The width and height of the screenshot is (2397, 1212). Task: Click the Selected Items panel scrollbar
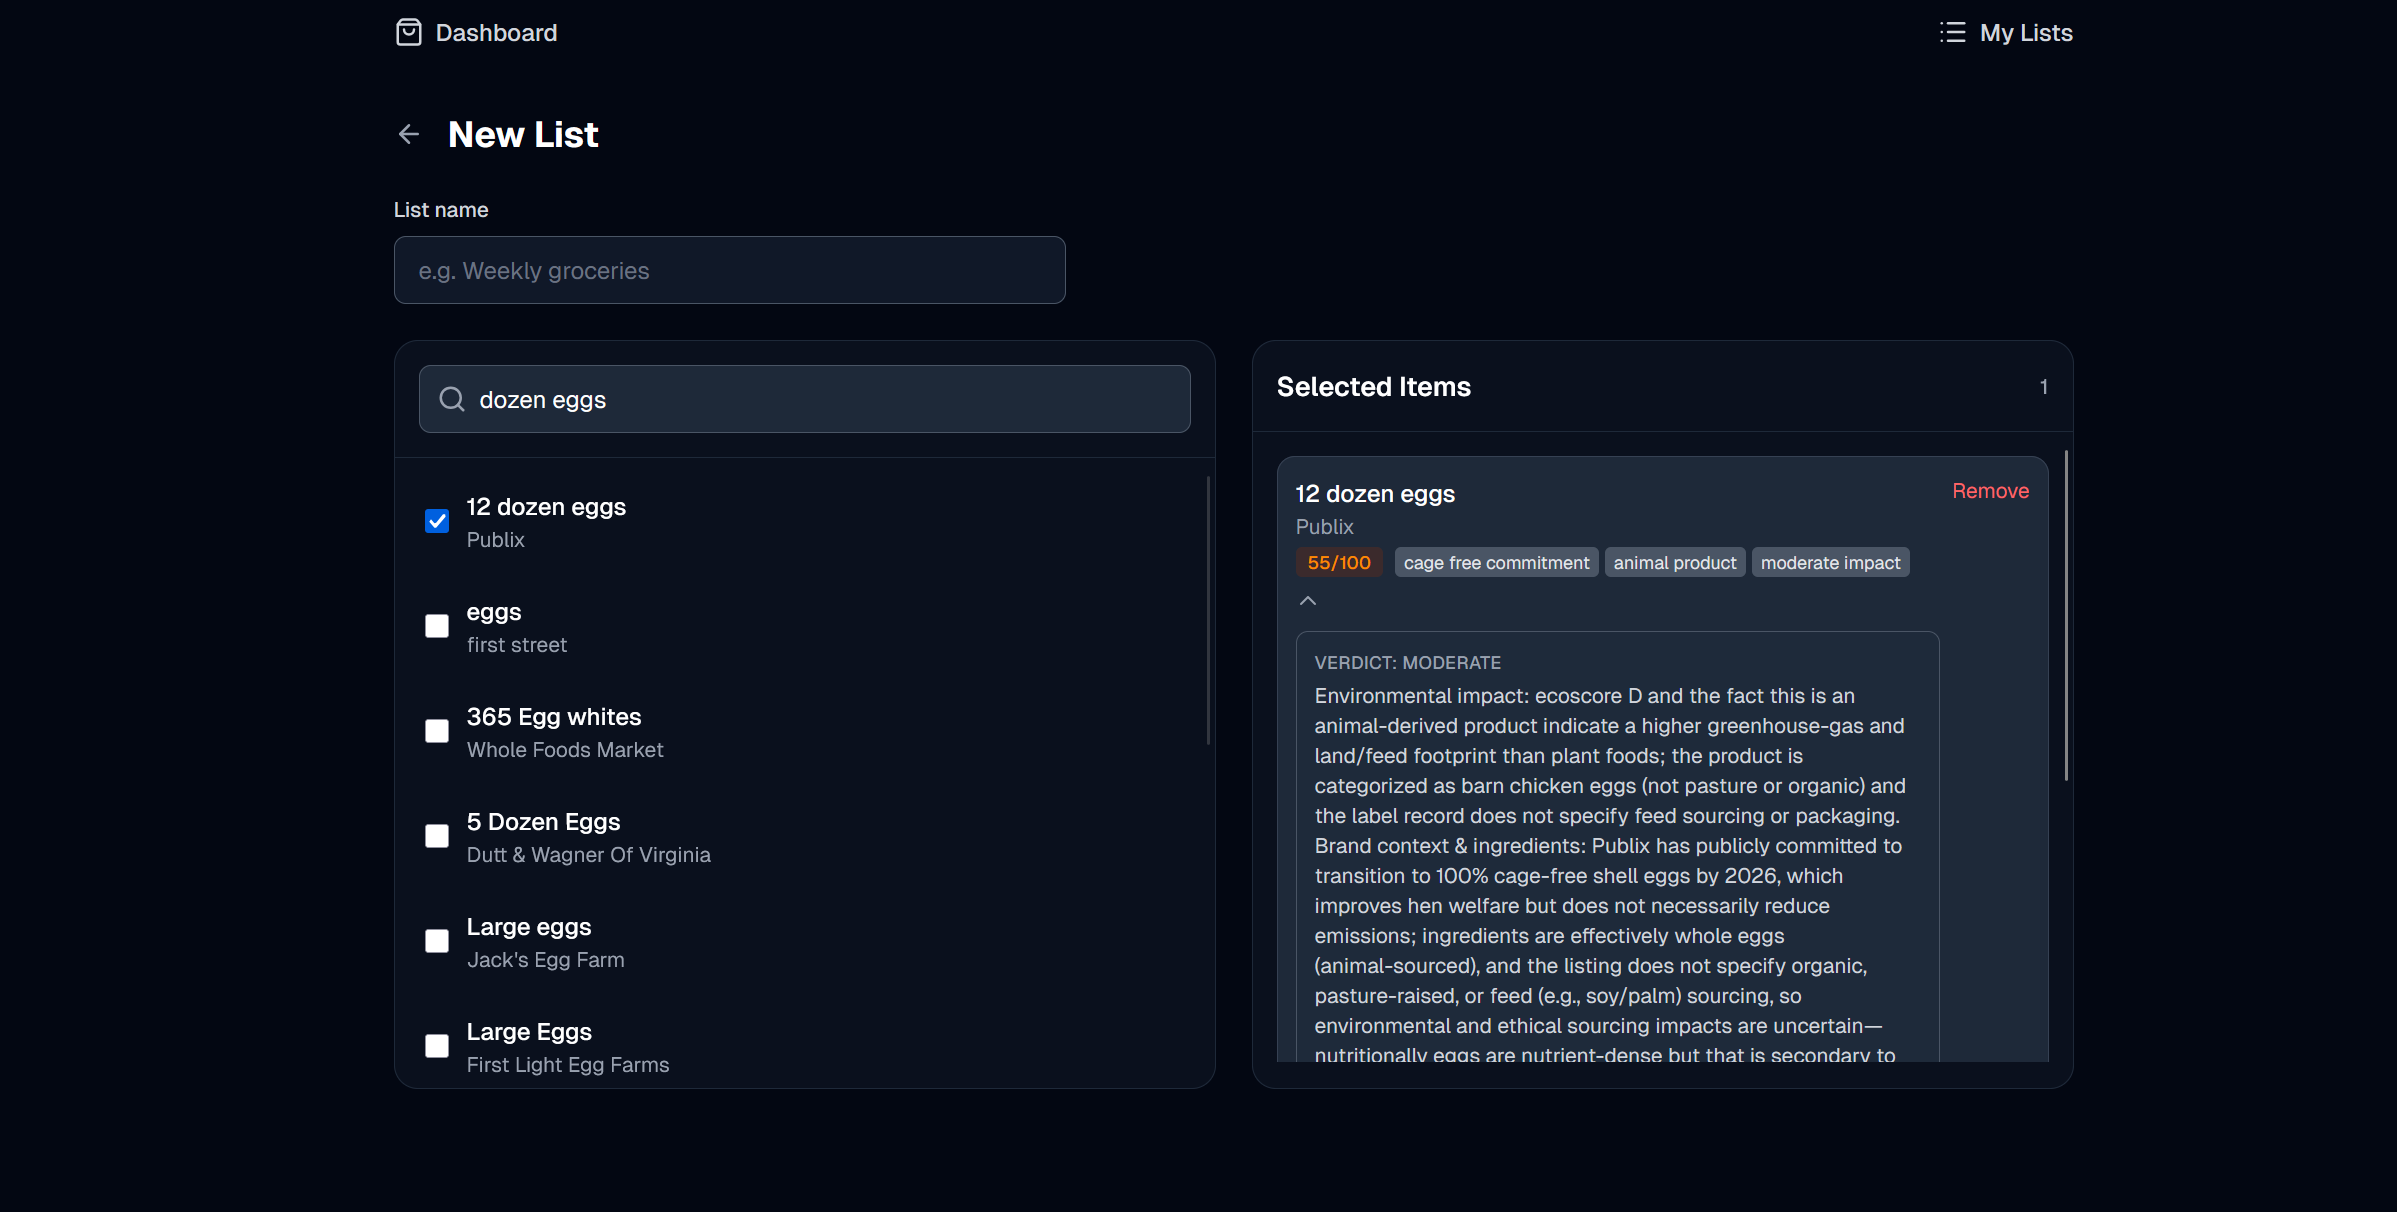click(2066, 615)
